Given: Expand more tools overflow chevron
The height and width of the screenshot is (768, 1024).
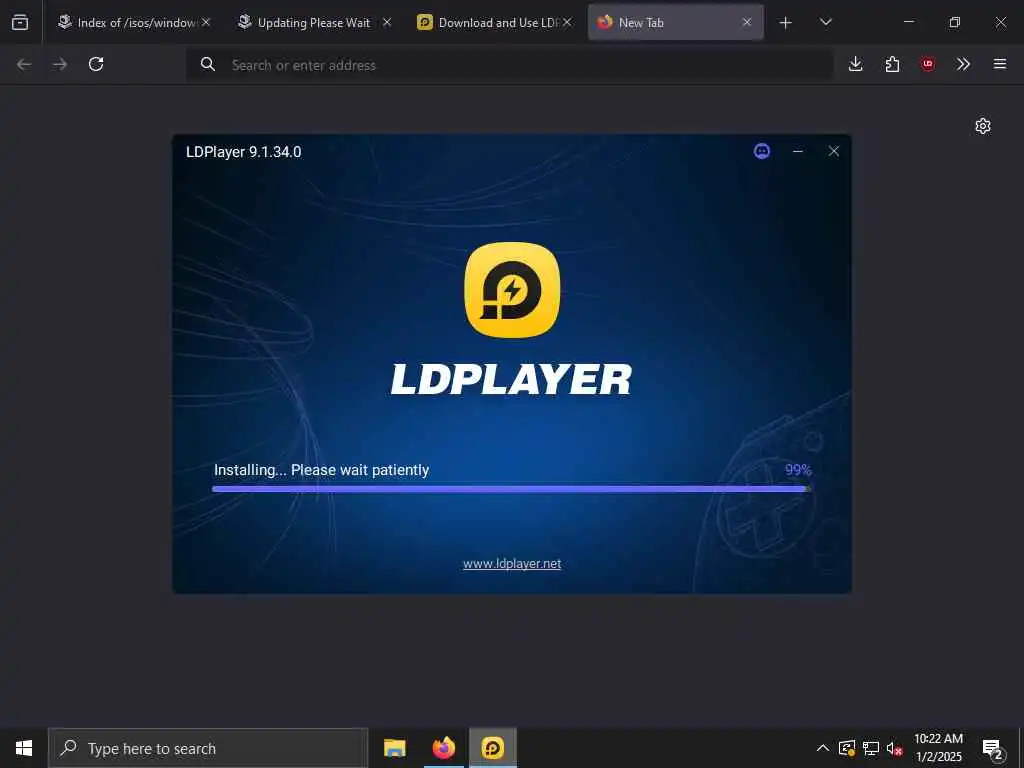Looking at the screenshot, I should coord(963,64).
